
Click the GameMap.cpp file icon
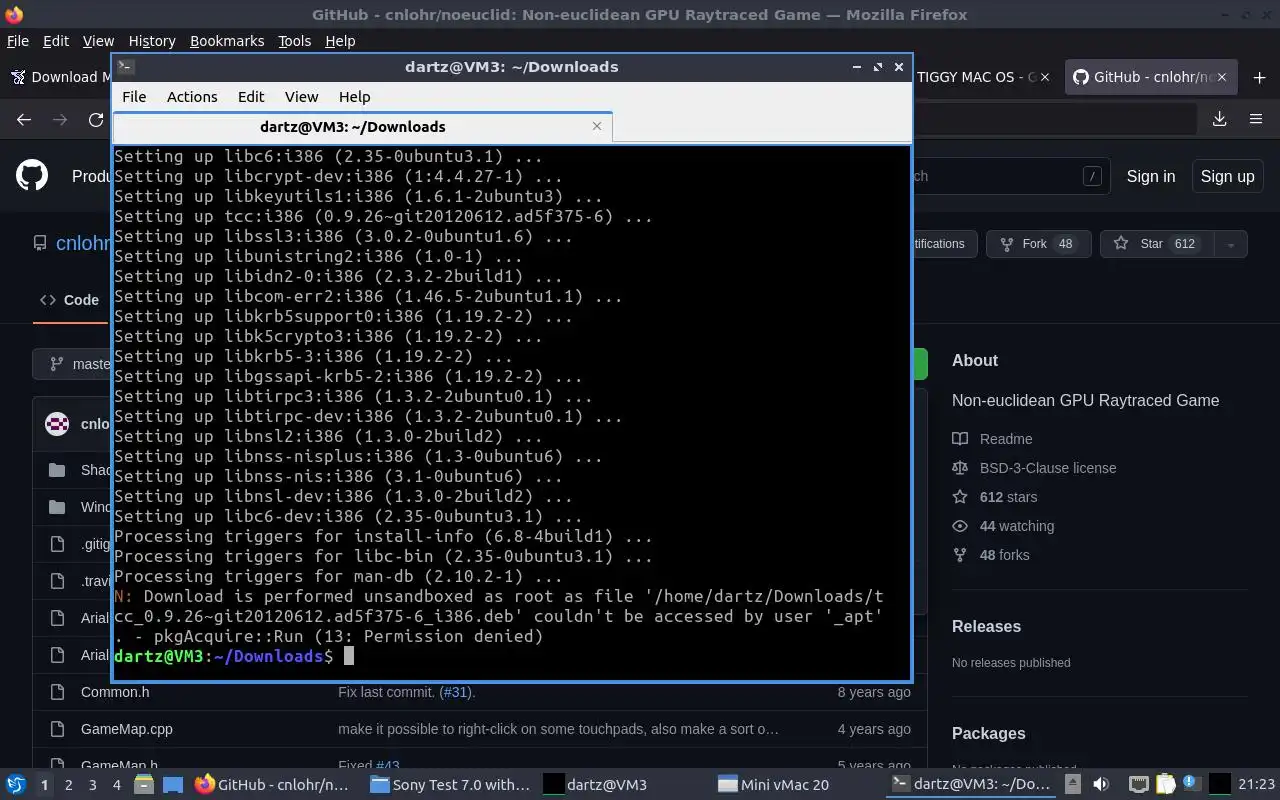[x=57, y=729]
